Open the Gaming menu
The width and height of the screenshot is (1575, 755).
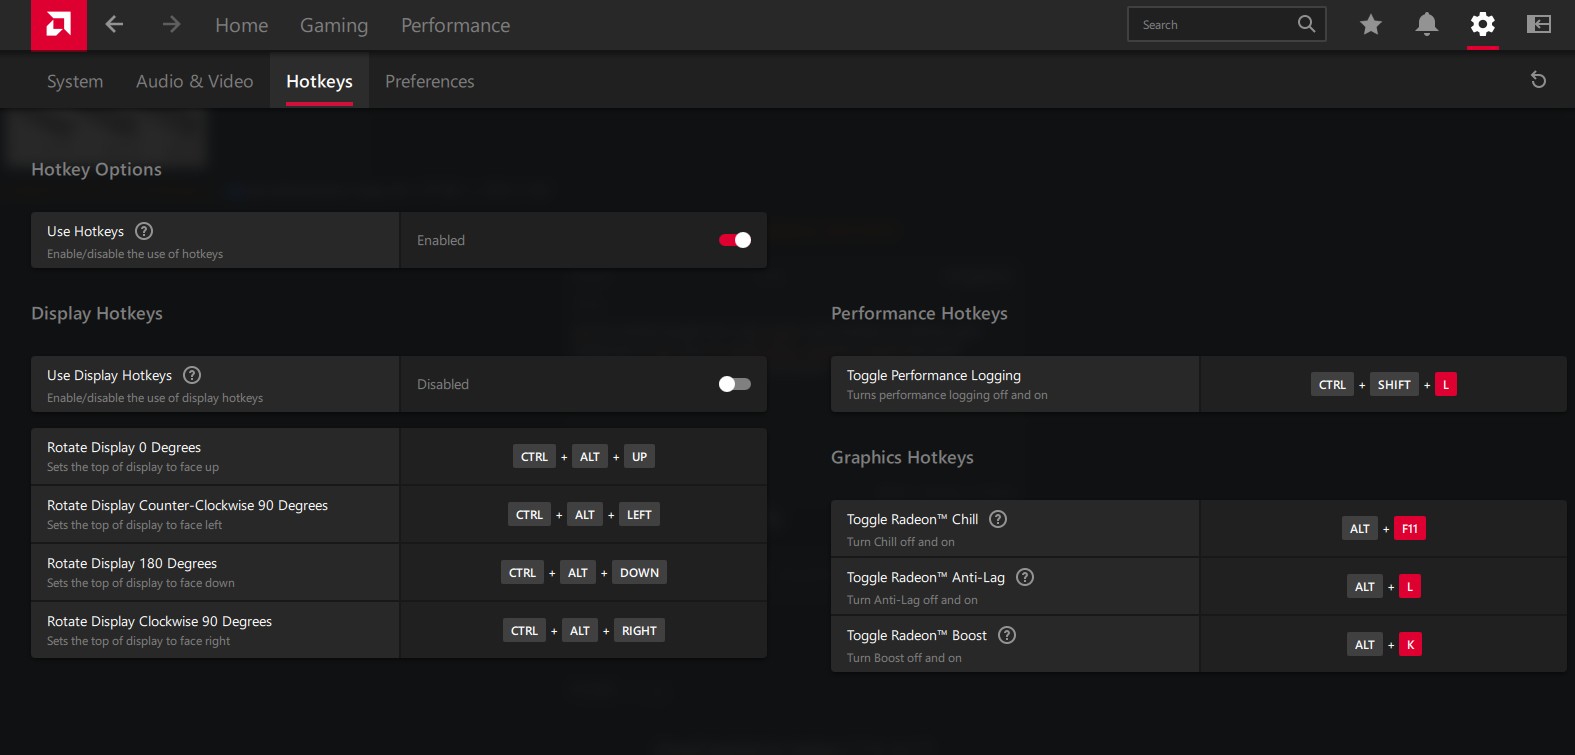point(334,25)
